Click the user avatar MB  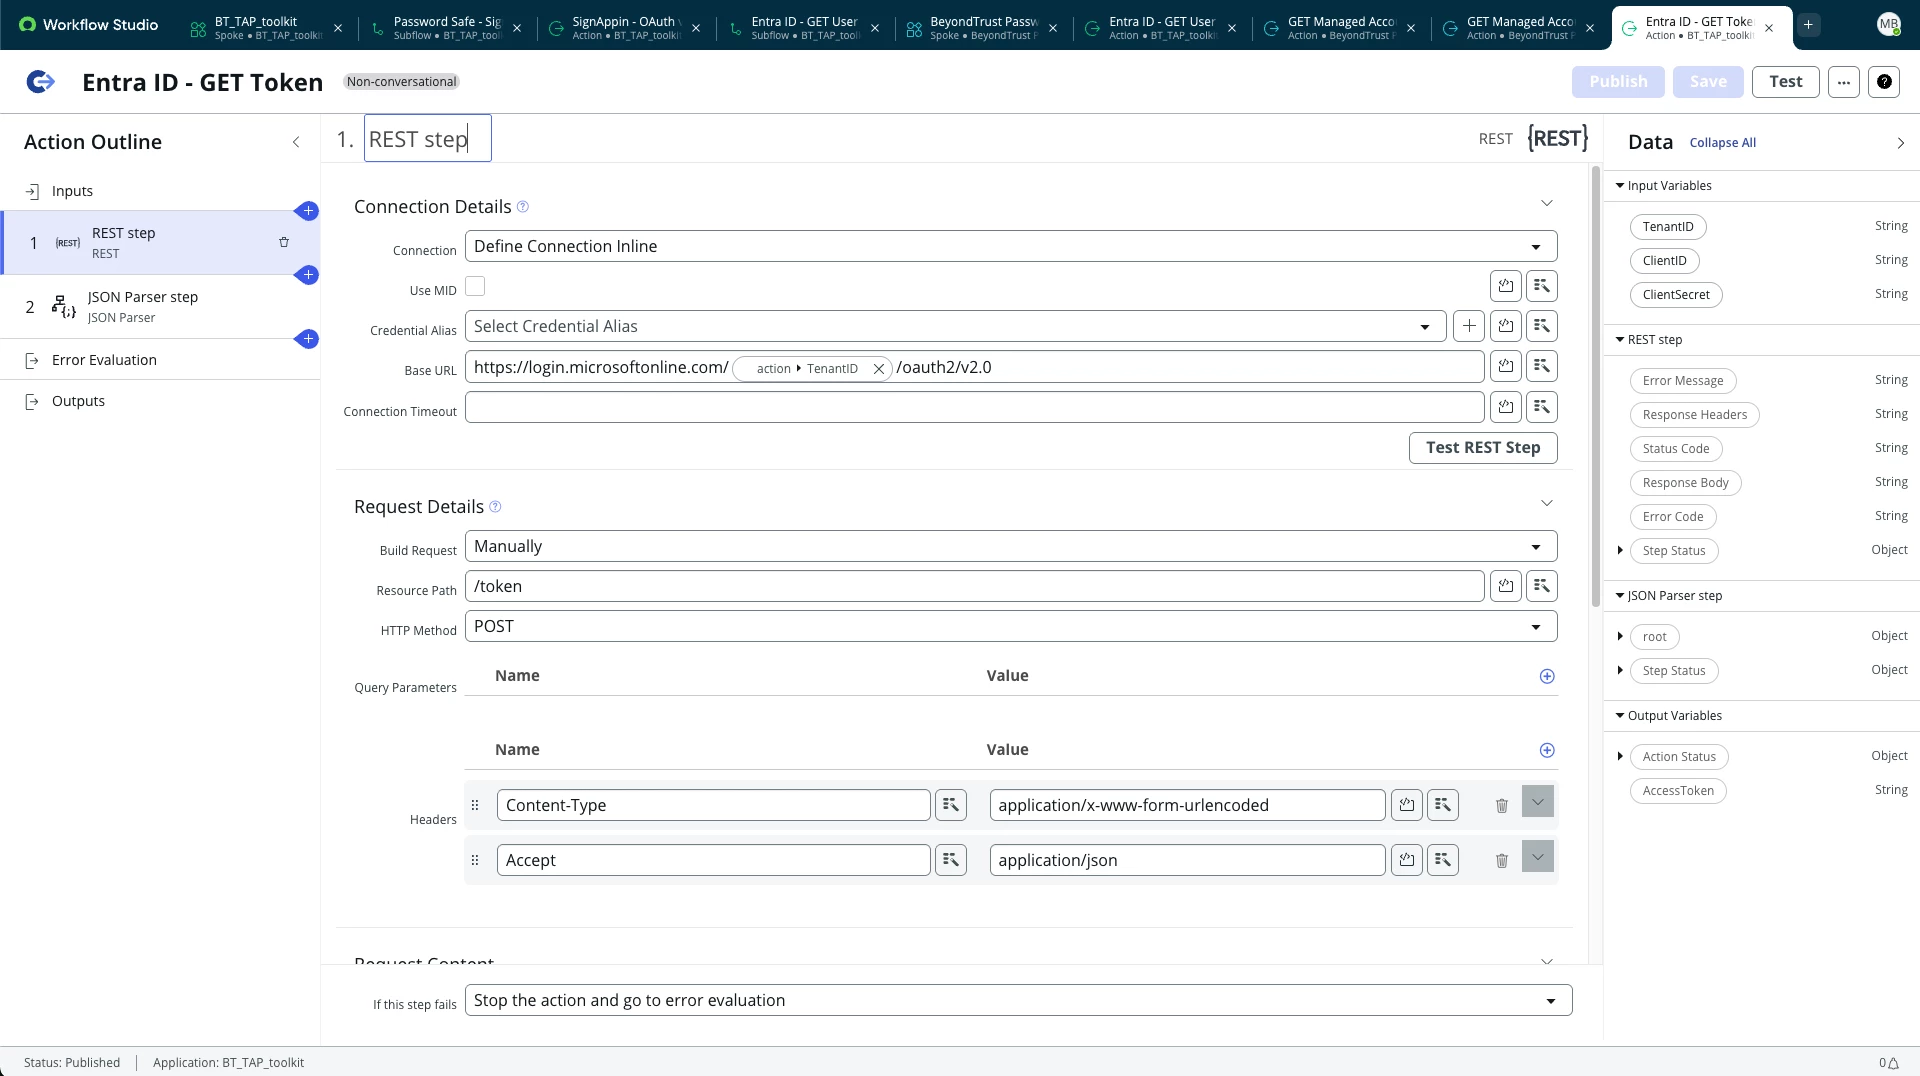pyautogui.click(x=1888, y=25)
